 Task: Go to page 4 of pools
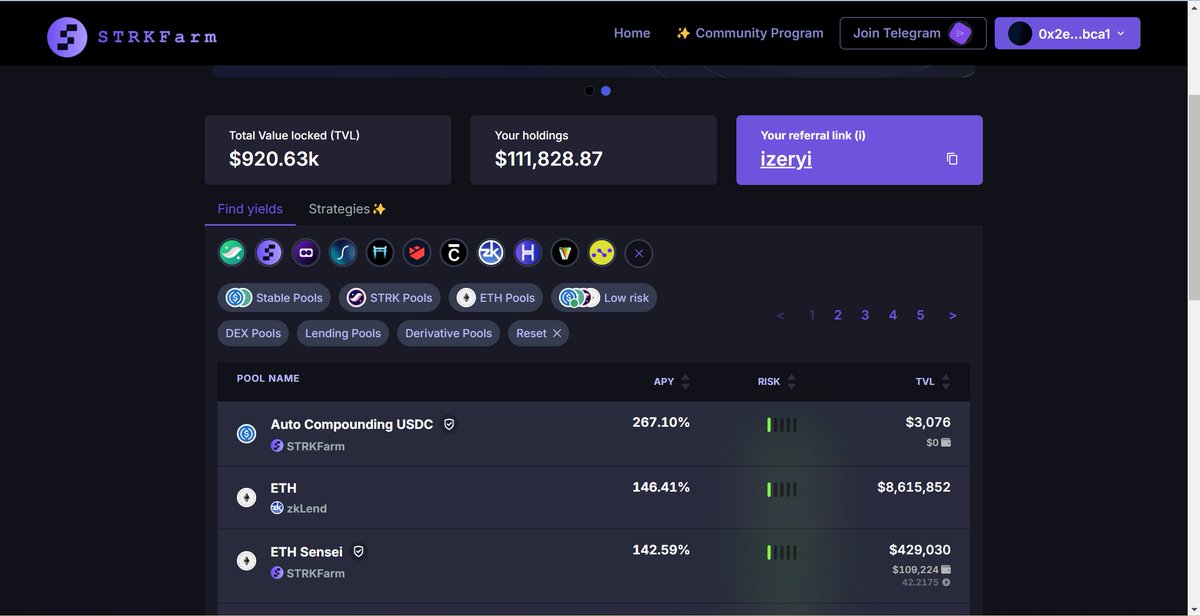coord(893,315)
